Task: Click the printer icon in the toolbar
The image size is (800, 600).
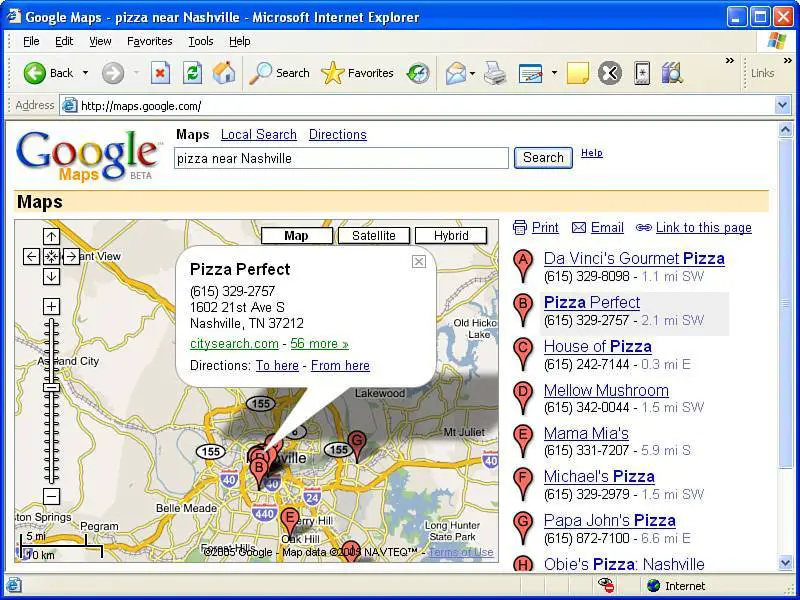Action: (494, 73)
